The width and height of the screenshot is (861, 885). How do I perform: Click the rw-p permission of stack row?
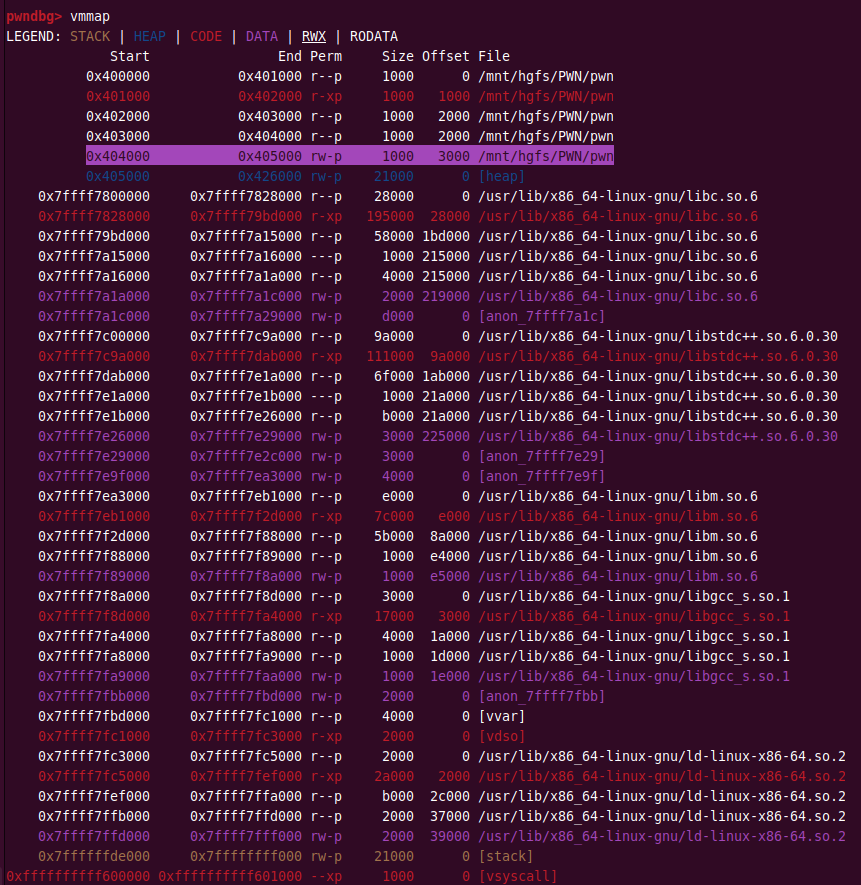pyautogui.click(x=326, y=856)
